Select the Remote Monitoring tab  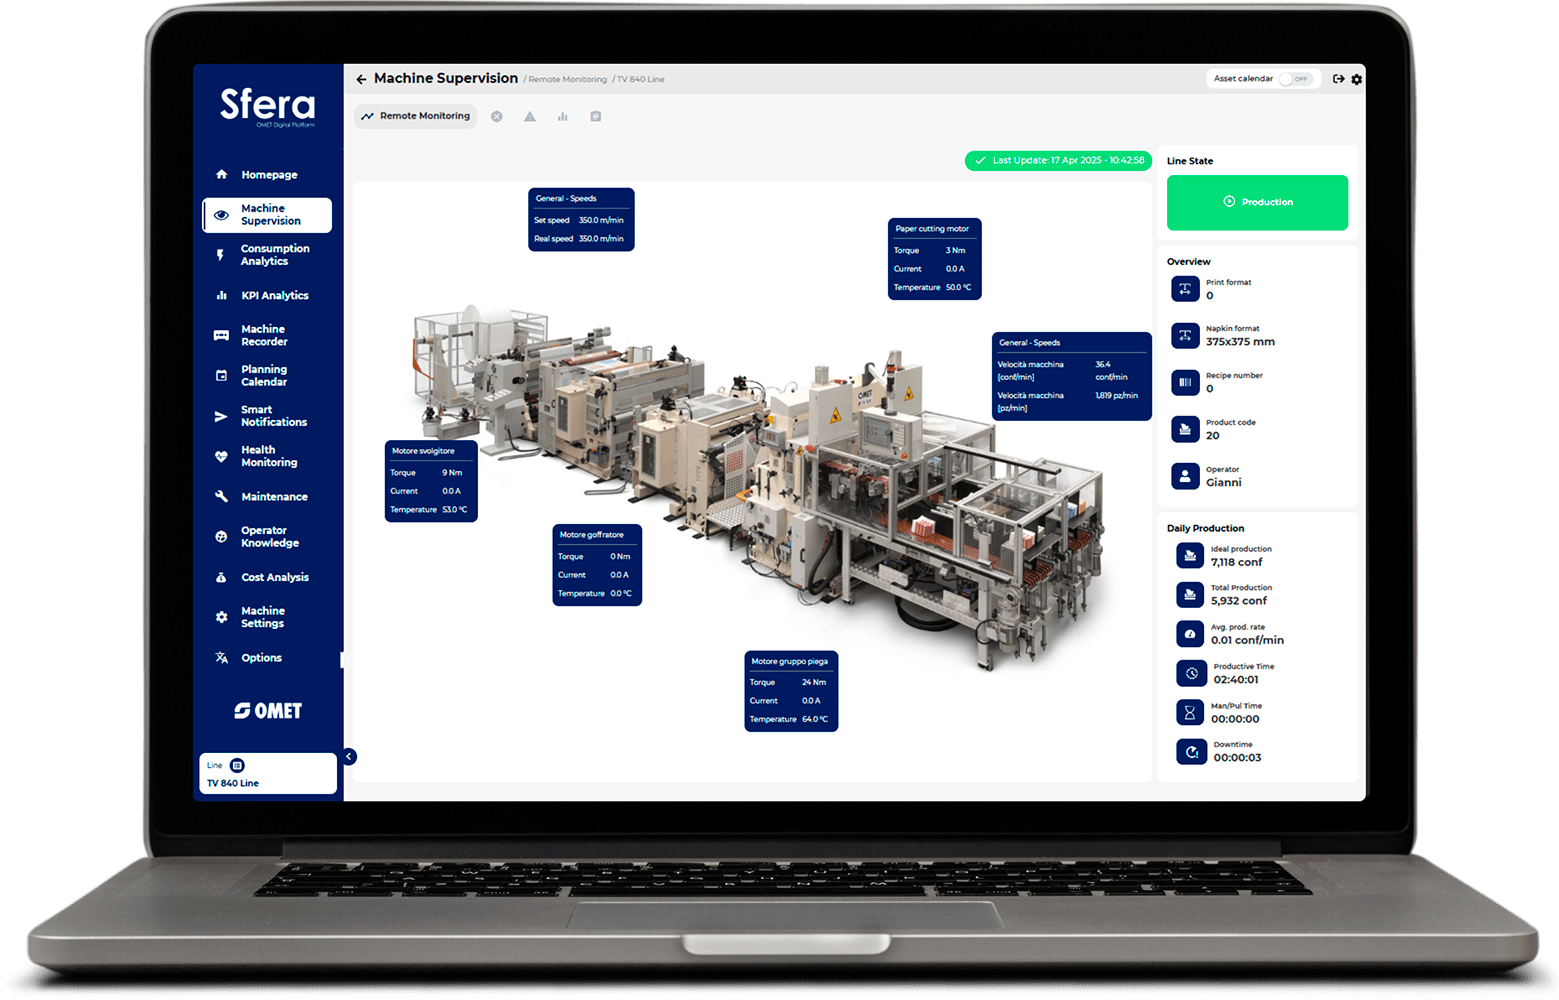coord(415,116)
